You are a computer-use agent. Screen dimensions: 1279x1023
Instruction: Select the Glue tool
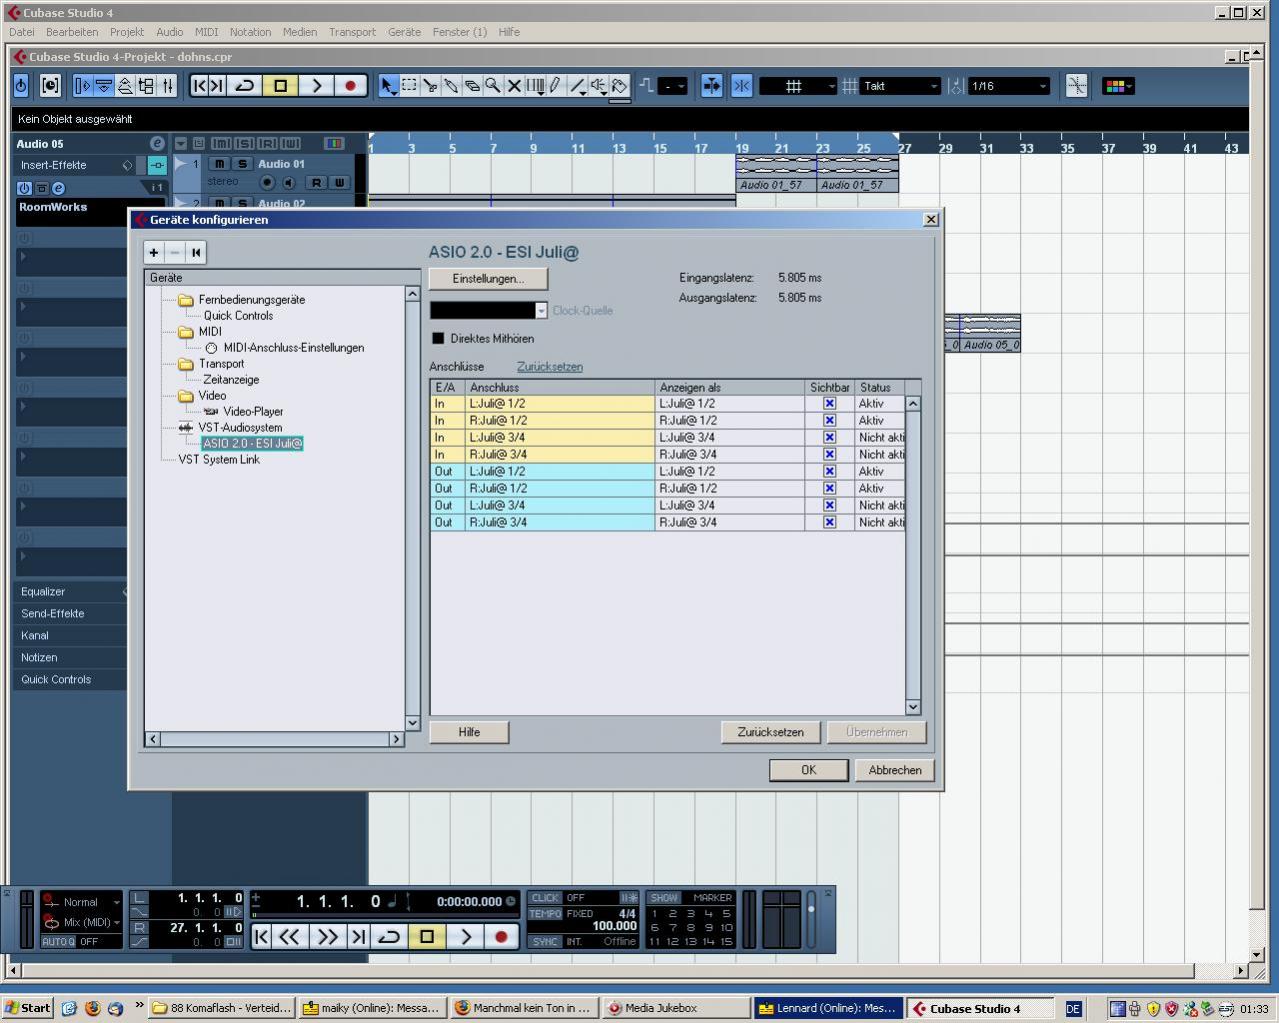(x=451, y=86)
